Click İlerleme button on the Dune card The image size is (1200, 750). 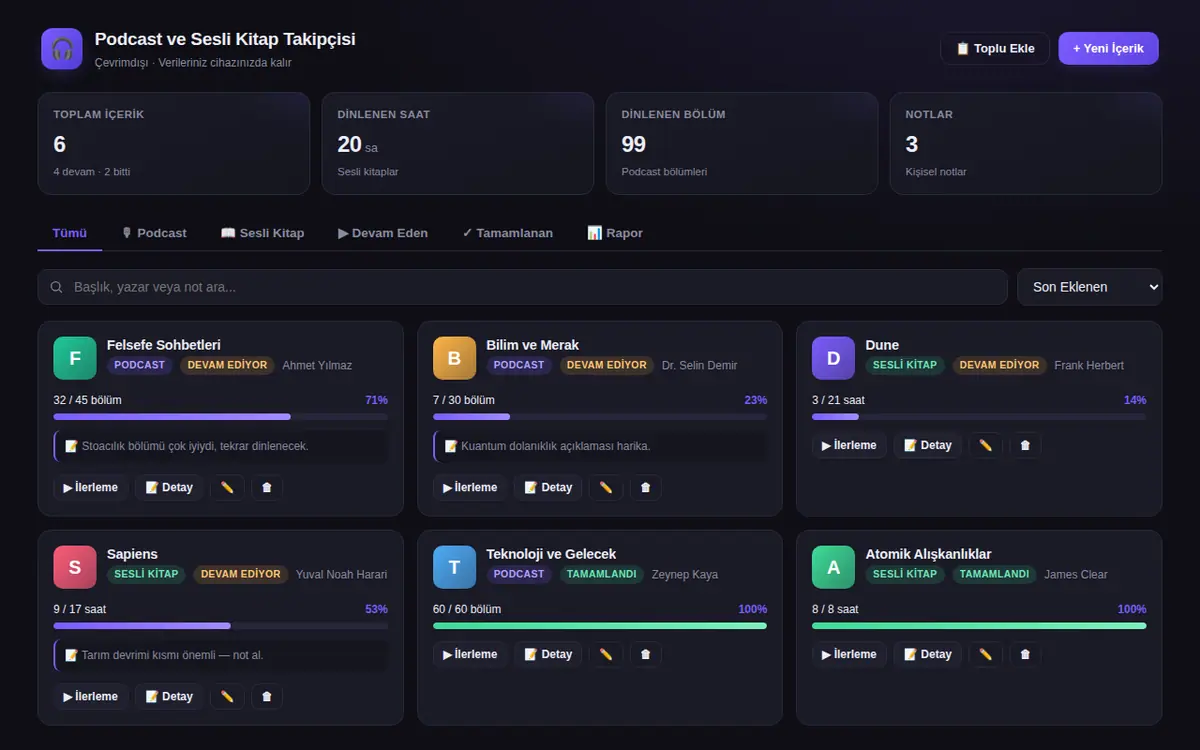[x=849, y=445]
